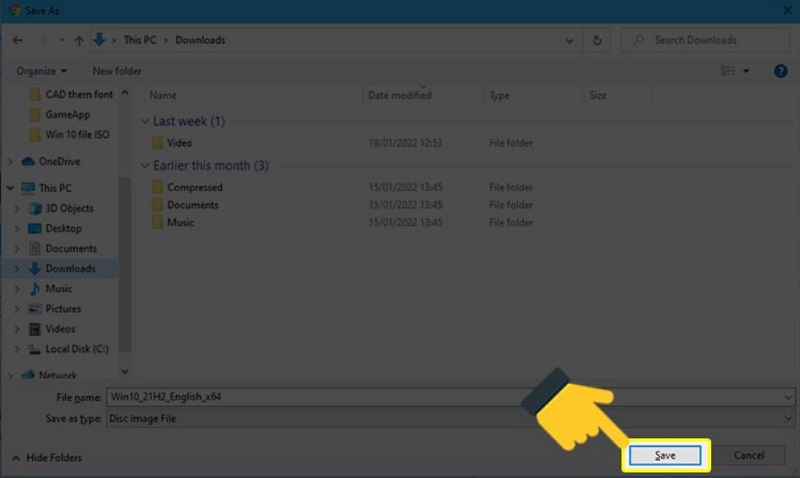Image resolution: width=800 pixels, height=478 pixels.
Task: Refresh the Downloads folder view
Action: coord(597,40)
